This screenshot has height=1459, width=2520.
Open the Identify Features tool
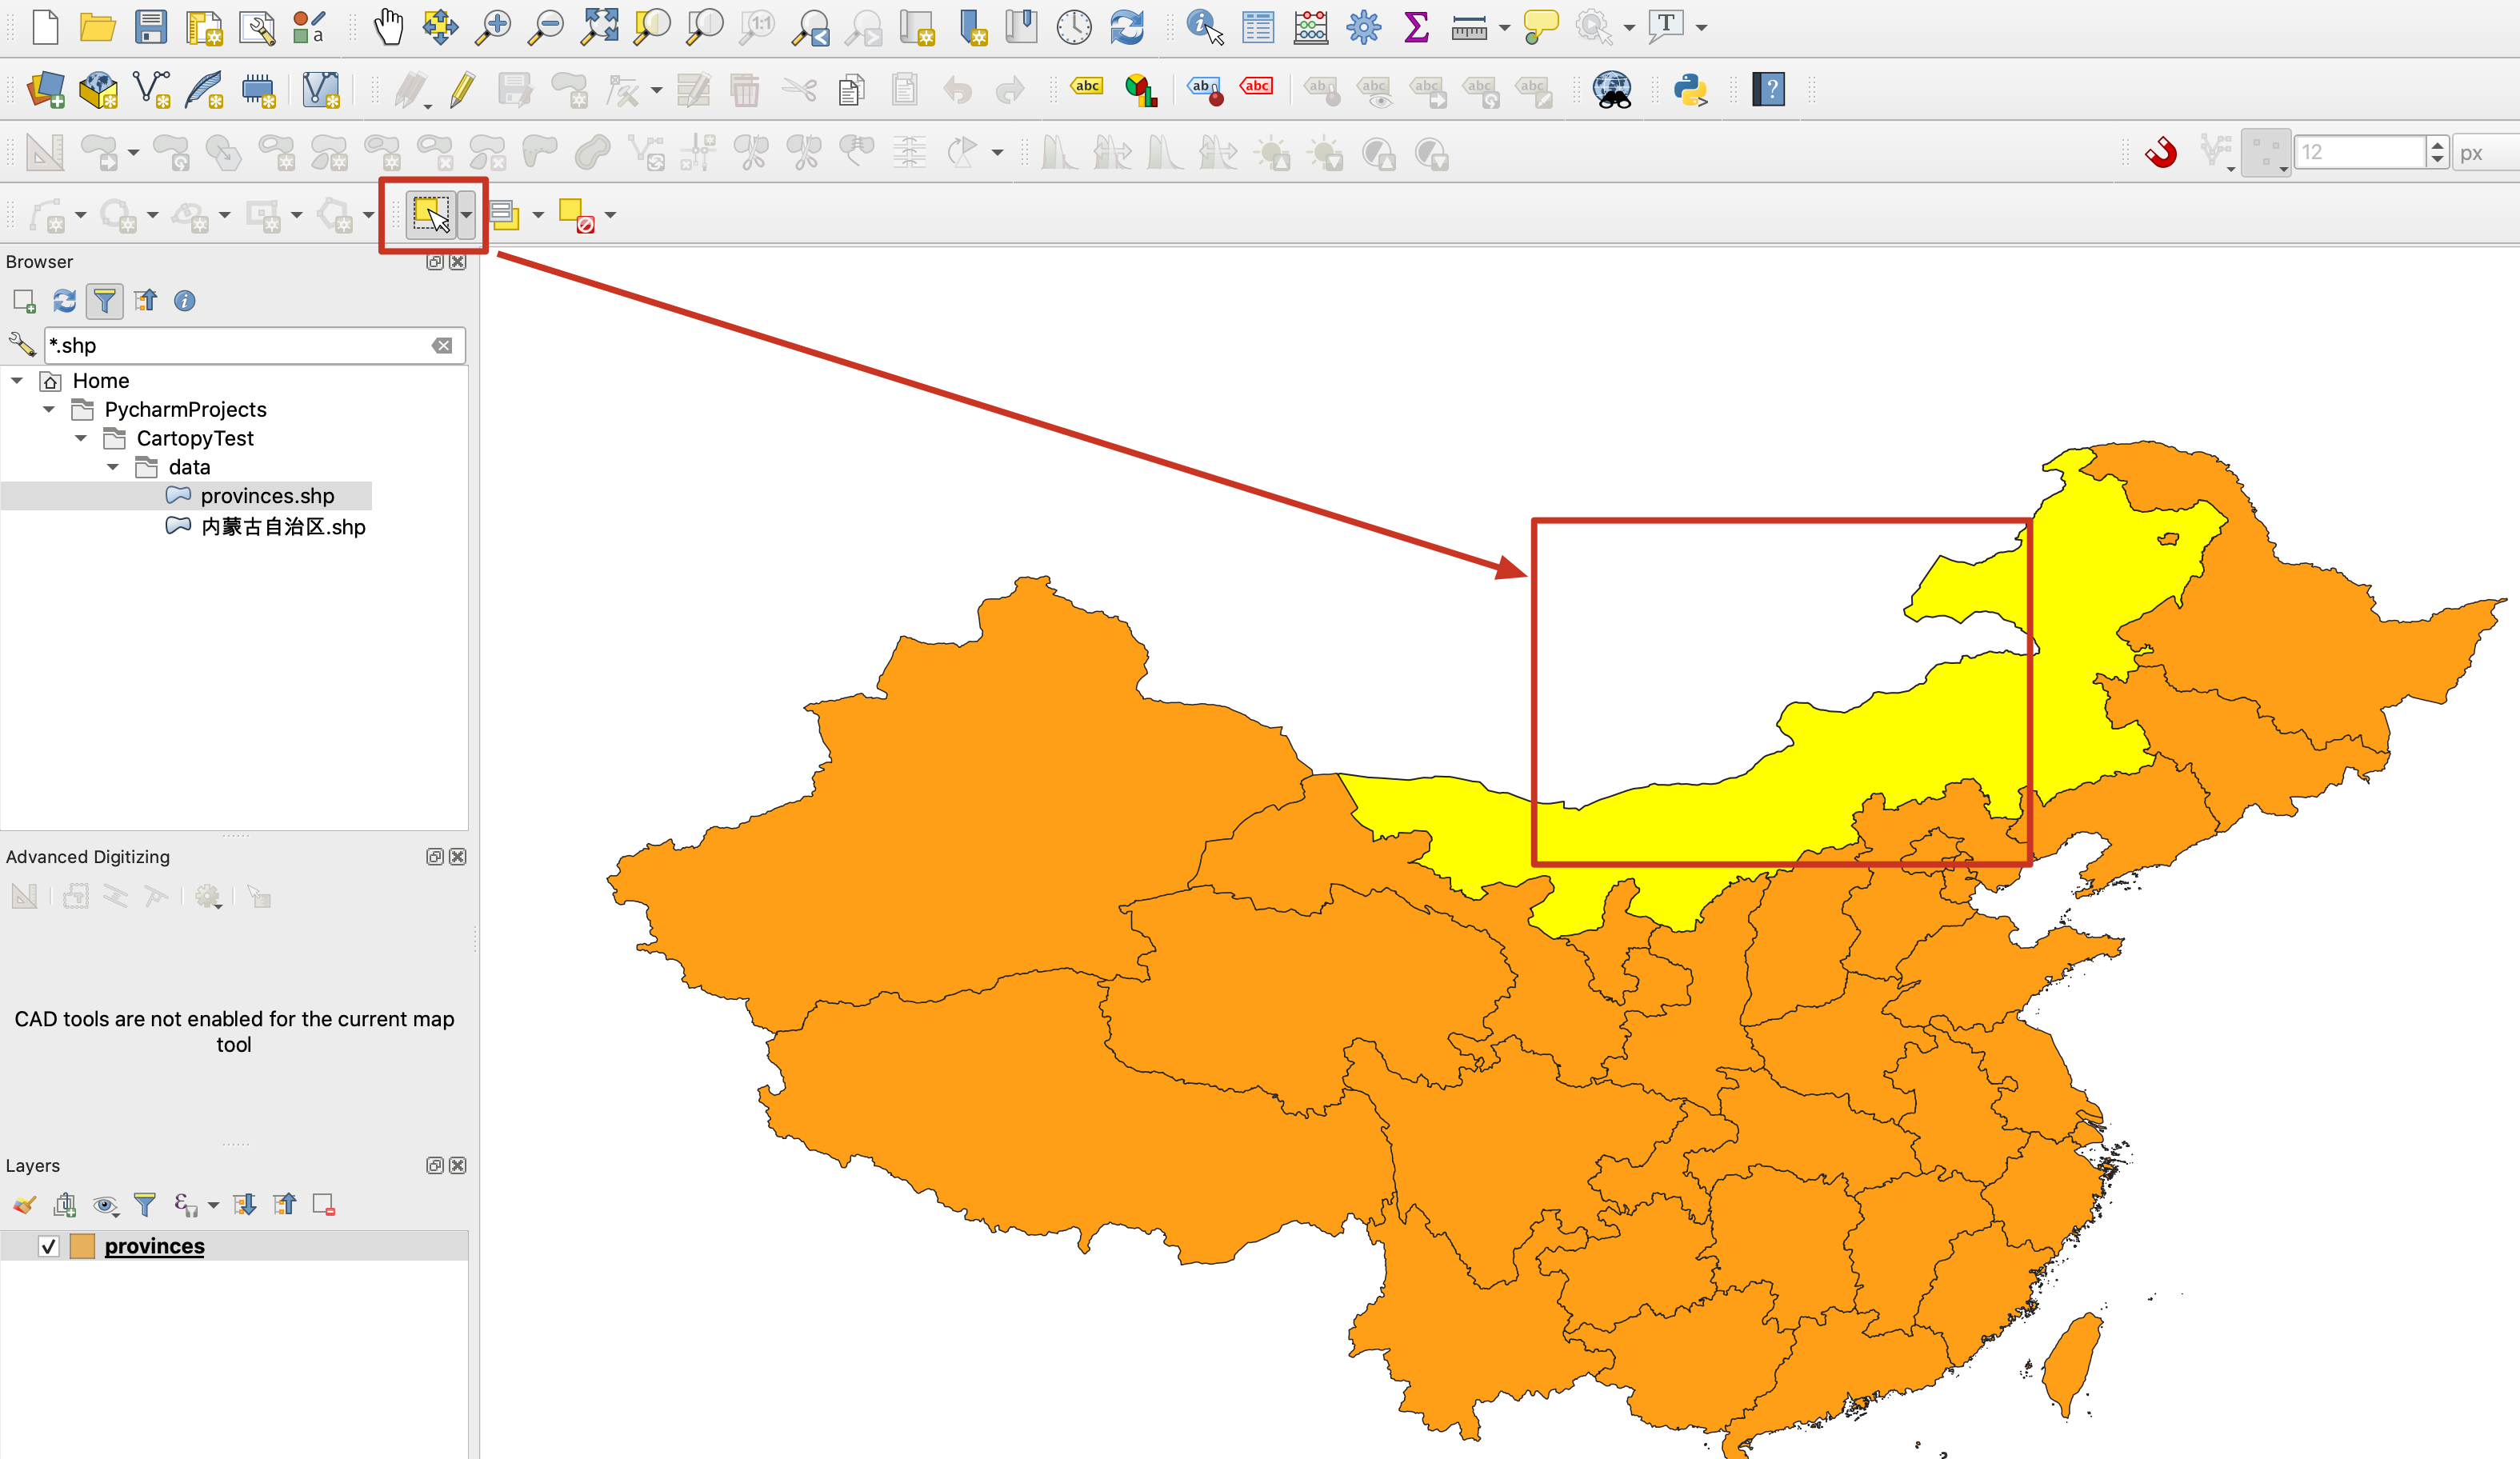[x=1204, y=27]
